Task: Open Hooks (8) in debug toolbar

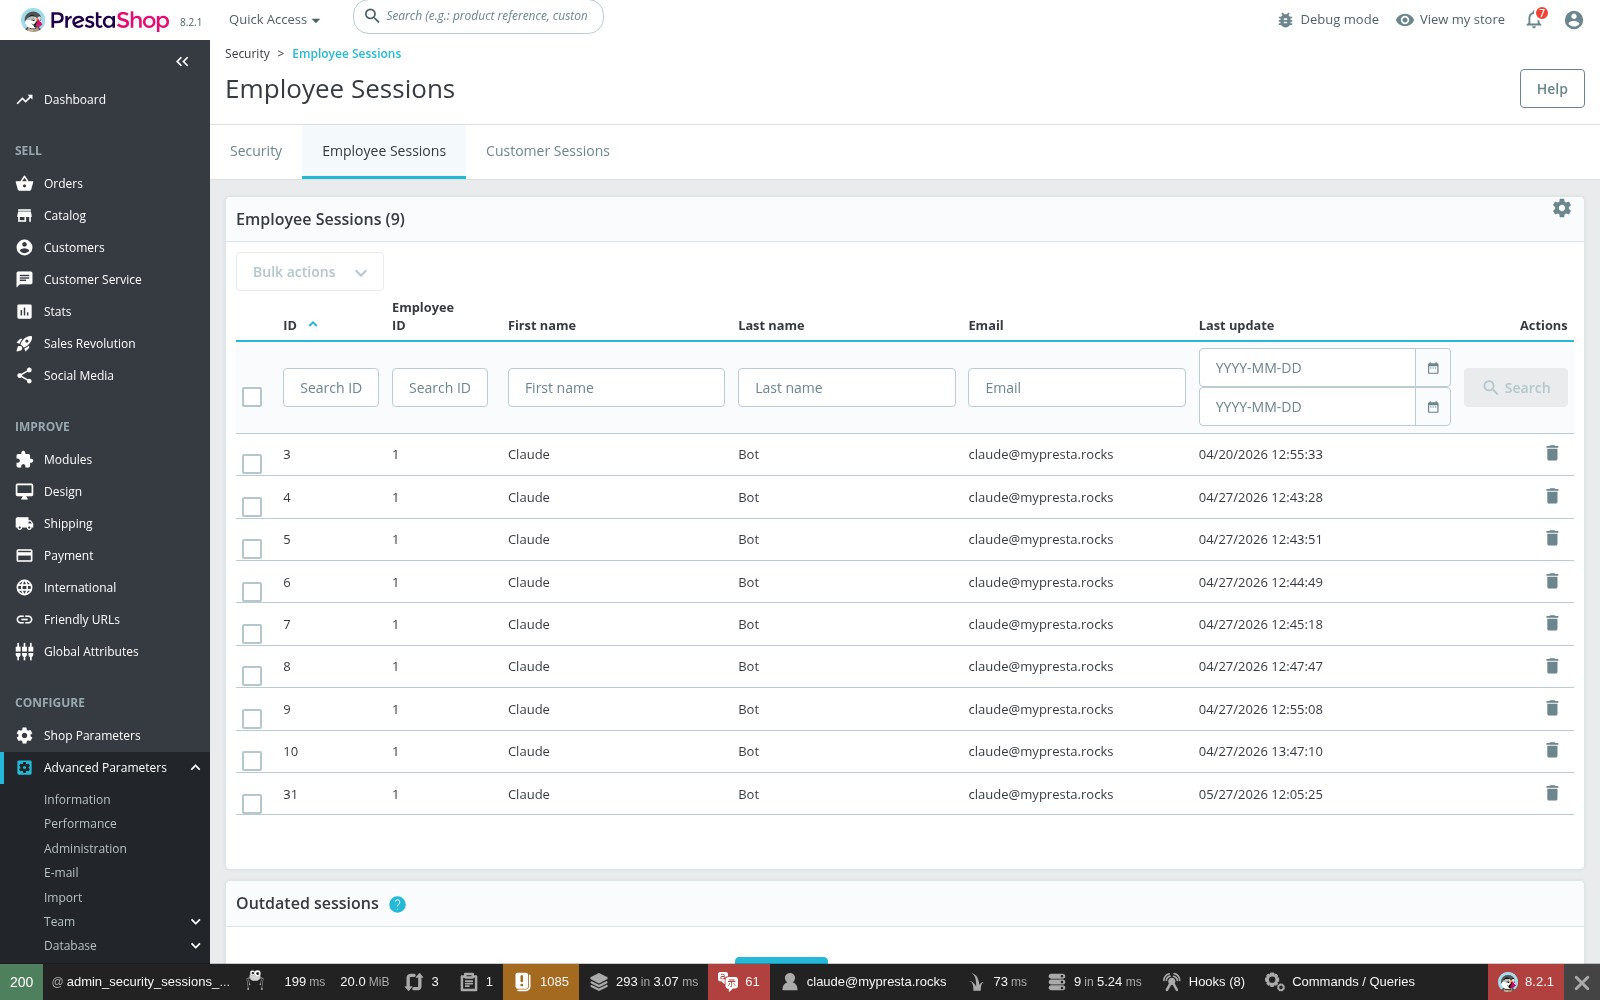Action: (x=1204, y=982)
